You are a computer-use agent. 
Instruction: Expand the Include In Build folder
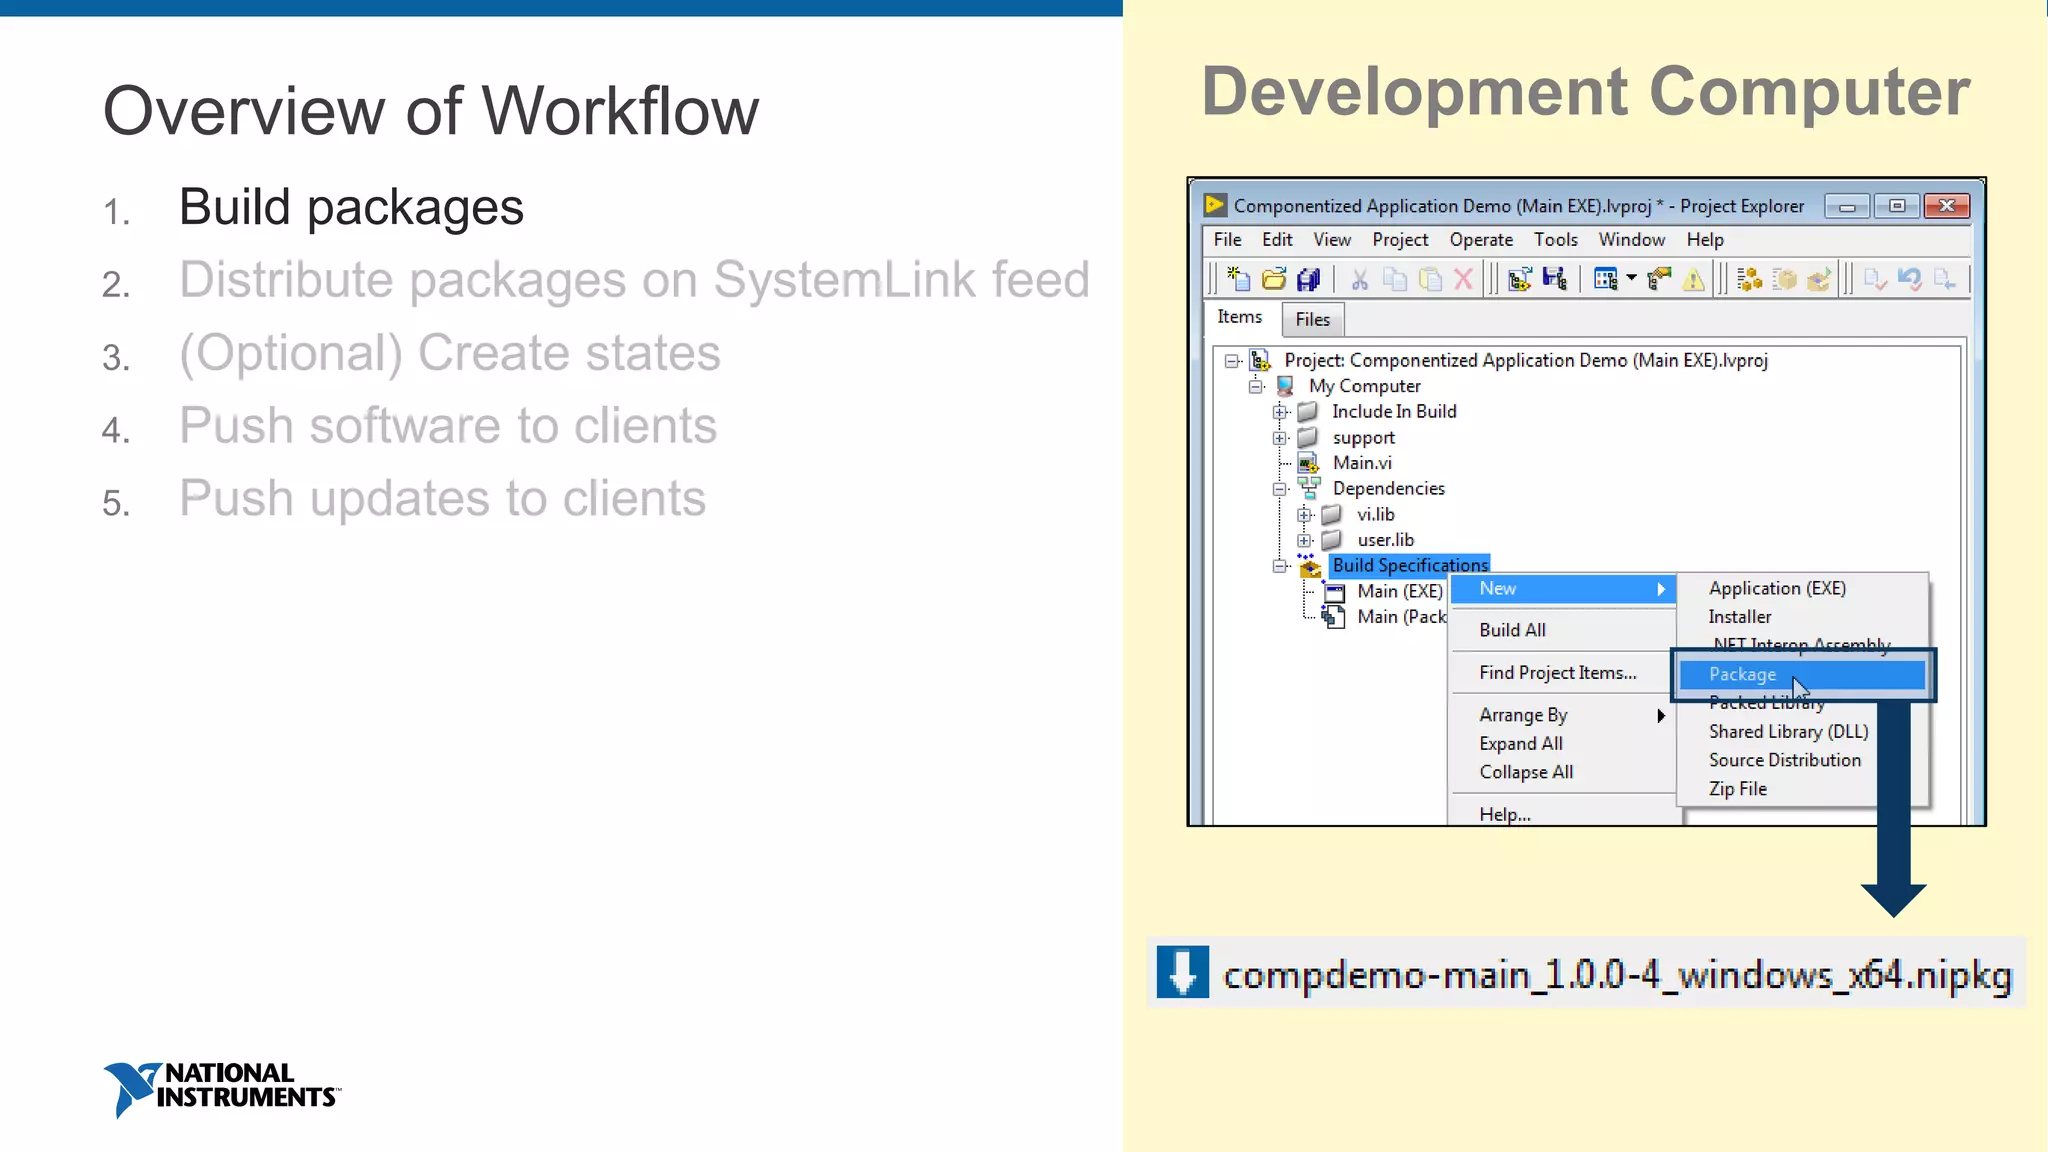coord(1280,412)
